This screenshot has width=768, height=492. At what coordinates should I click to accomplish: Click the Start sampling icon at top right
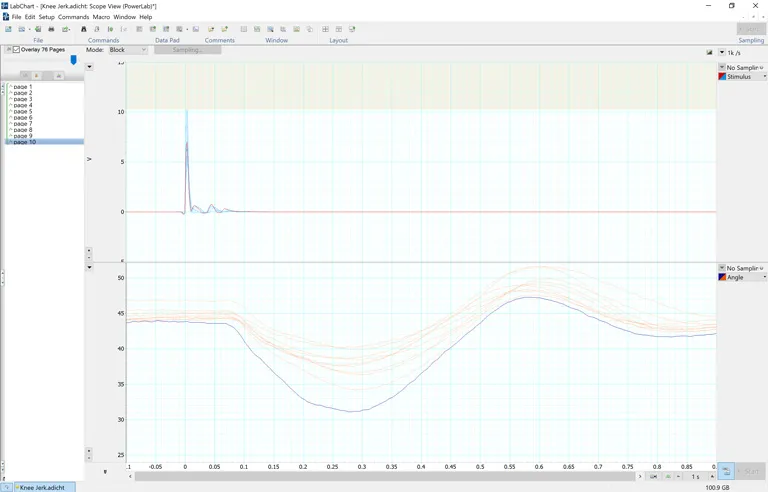click(750, 29)
